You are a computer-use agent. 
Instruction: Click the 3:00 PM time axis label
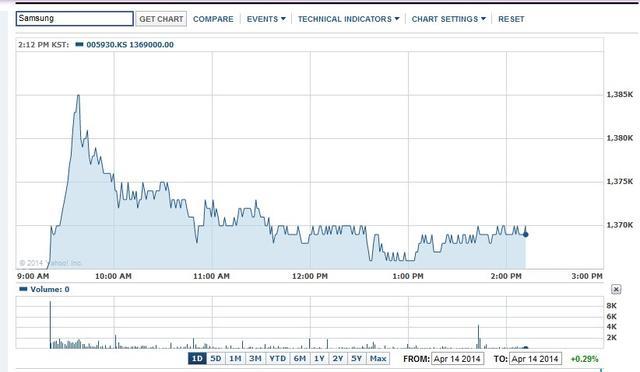click(587, 276)
